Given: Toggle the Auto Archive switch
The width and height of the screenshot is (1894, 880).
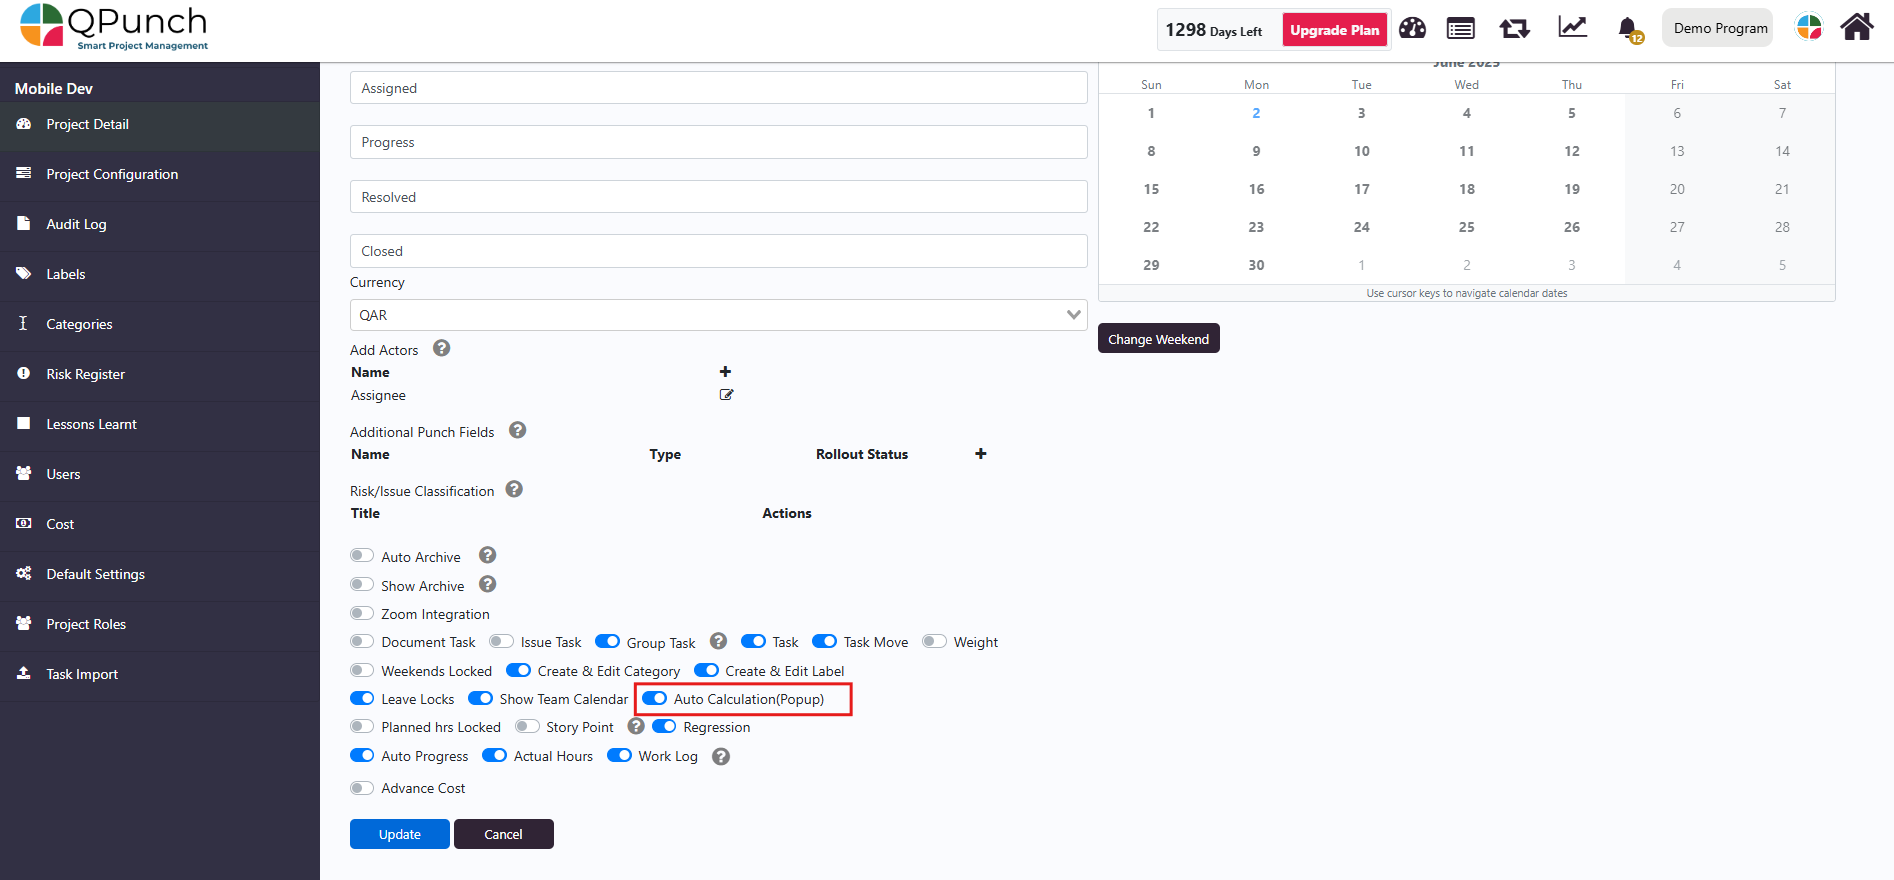Looking at the screenshot, I should (362, 556).
